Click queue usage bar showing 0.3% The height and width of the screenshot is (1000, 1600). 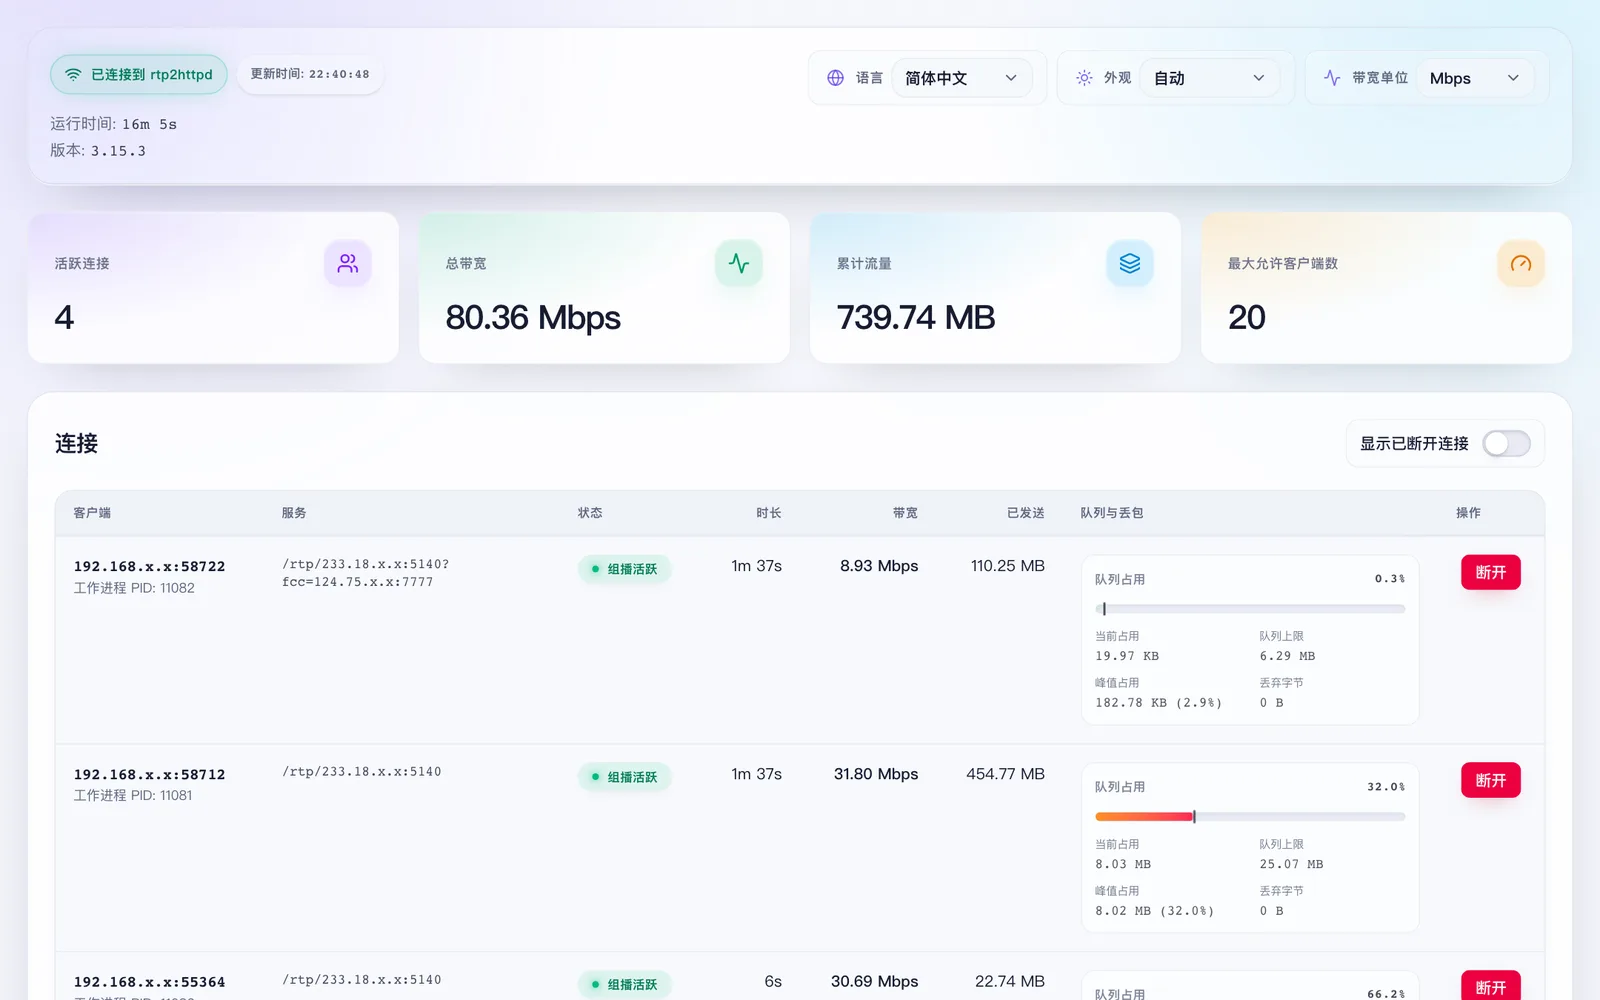1250,609
